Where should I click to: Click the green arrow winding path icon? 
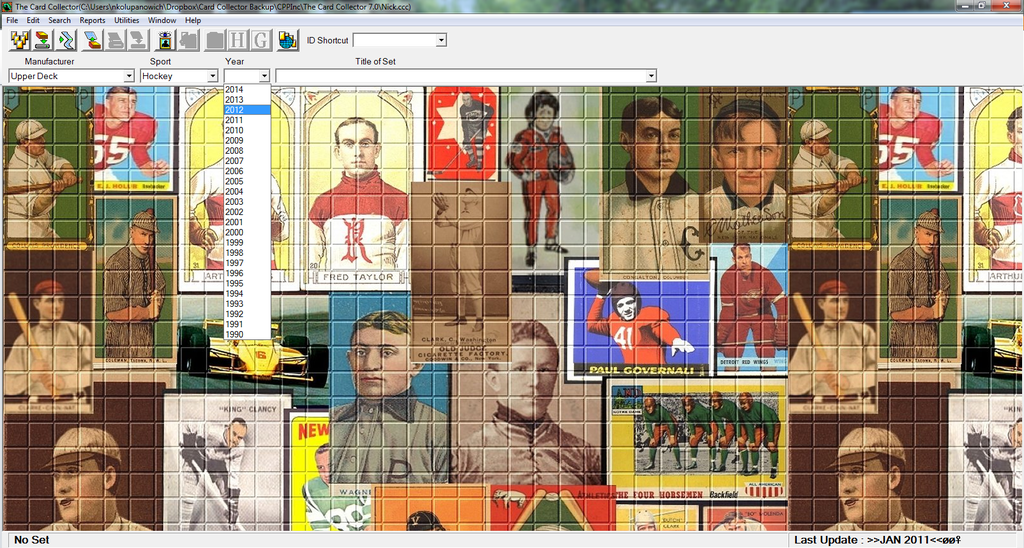click(67, 40)
